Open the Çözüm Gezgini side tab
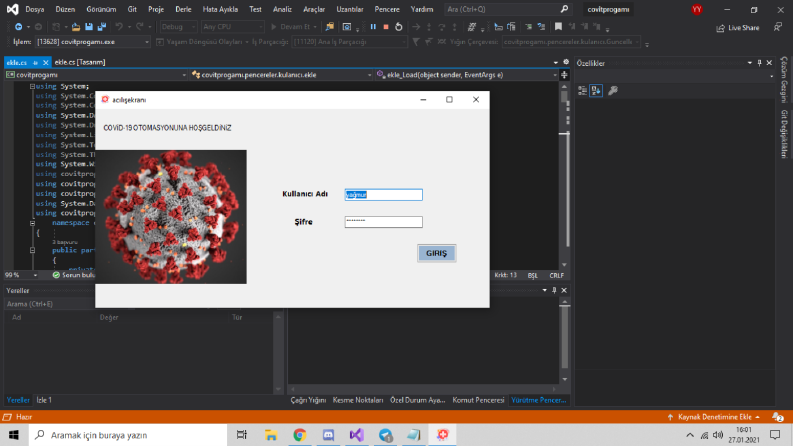The width and height of the screenshot is (793, 446). (x=784, y=80)
